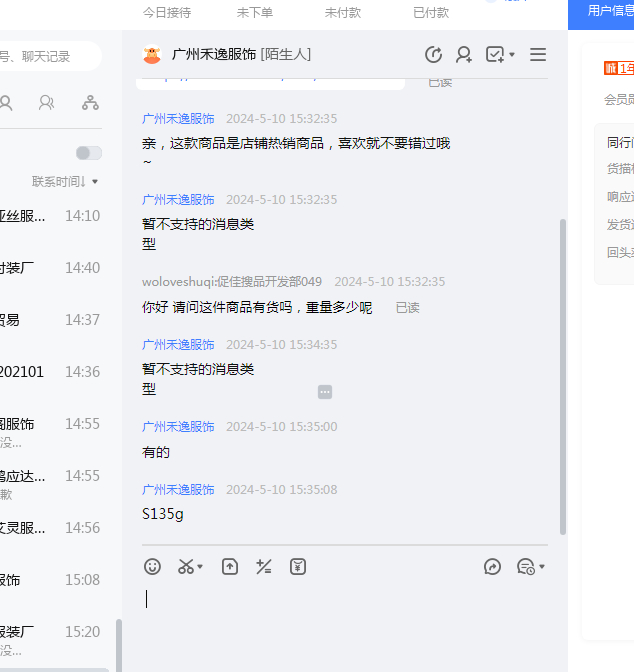Toggle the switch above contact list
The height and width of the screenshot is (672, 634).
click(89, 153)
